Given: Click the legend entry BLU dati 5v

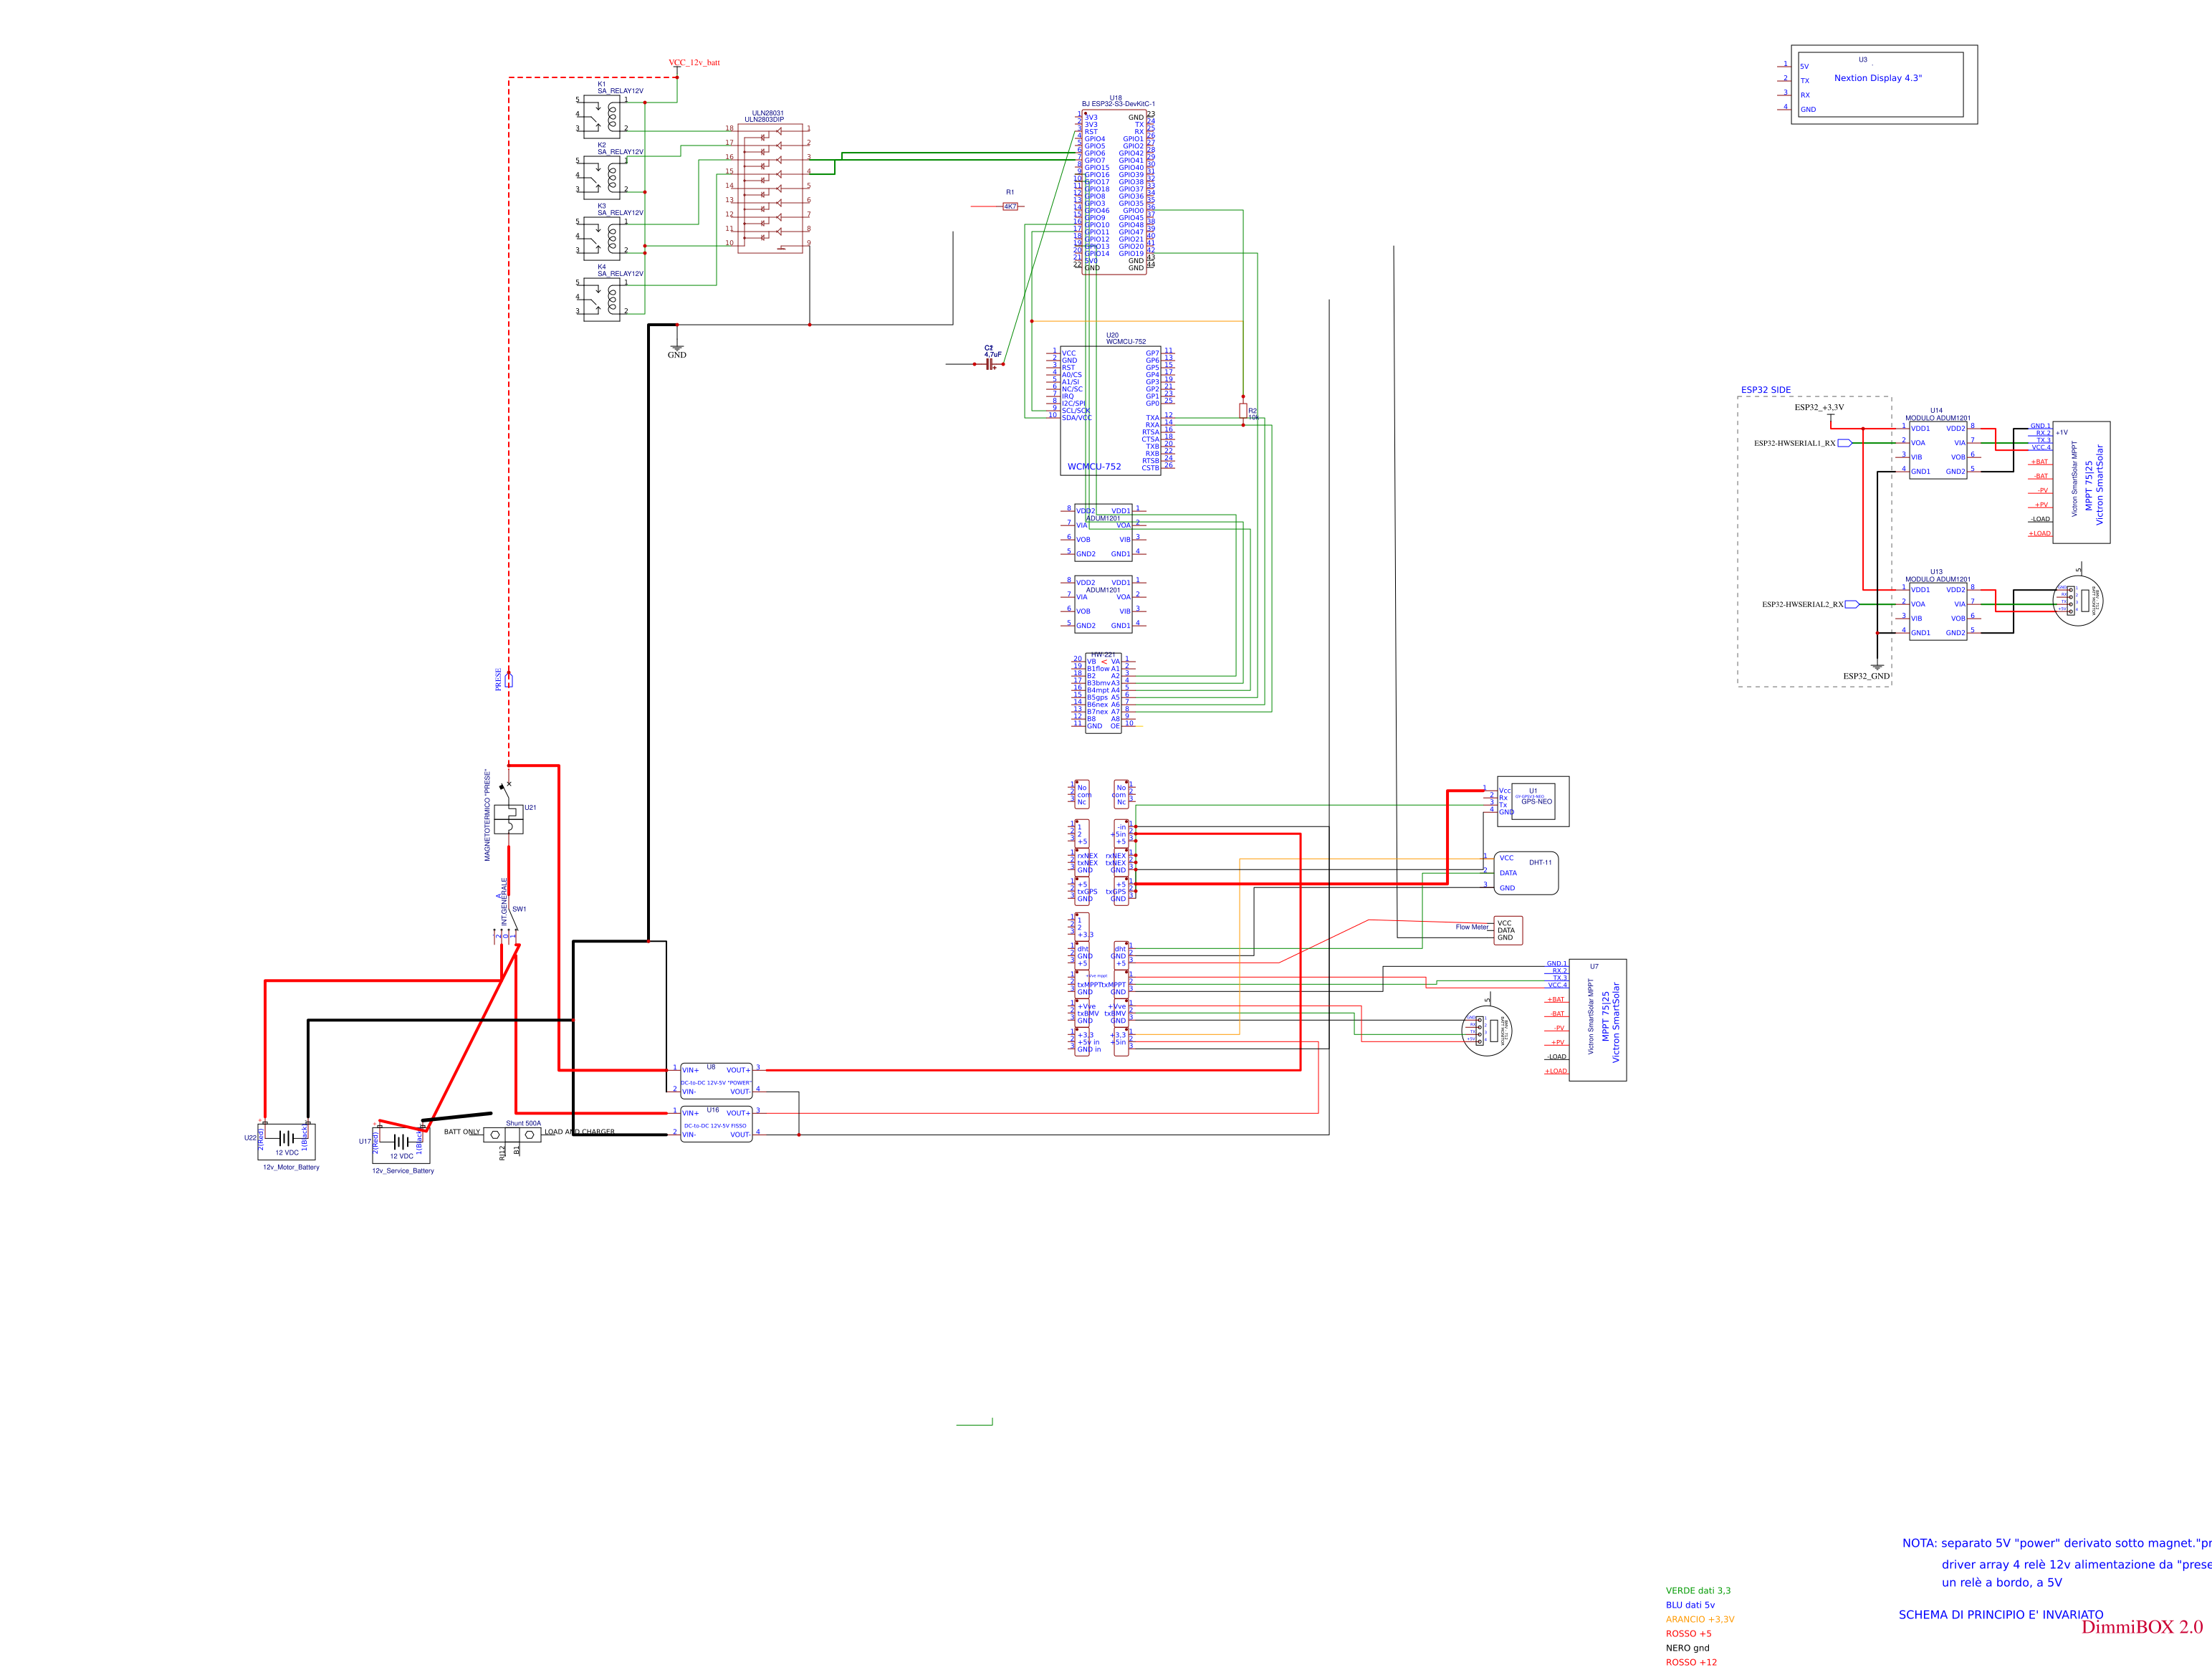Looking at the screenshot, I should click(x=1690, y=1604).
